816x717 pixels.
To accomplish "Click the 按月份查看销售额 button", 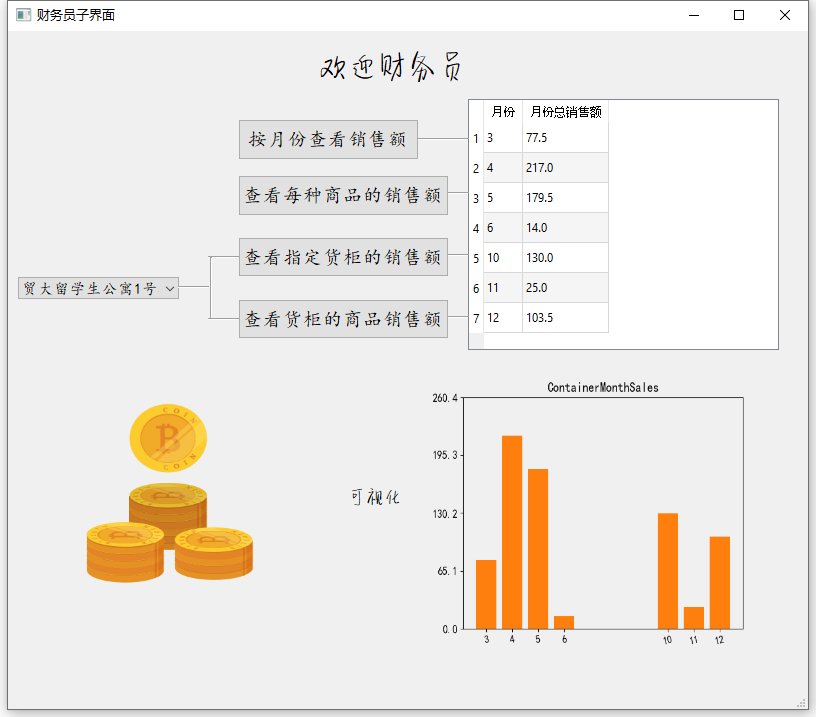I will (328, 139).
